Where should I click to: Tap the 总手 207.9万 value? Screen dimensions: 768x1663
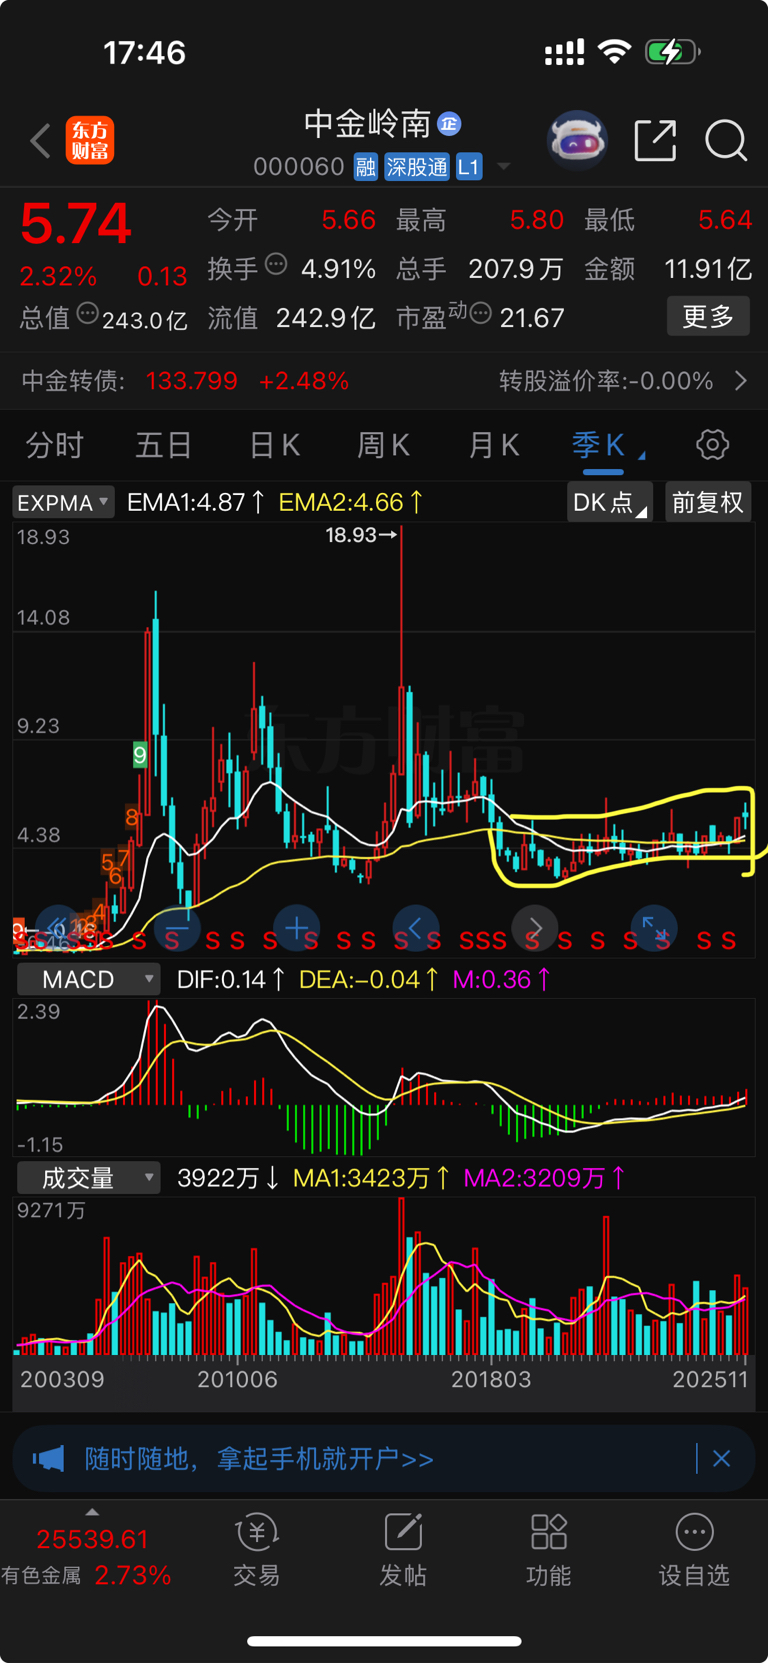(516, 269)
